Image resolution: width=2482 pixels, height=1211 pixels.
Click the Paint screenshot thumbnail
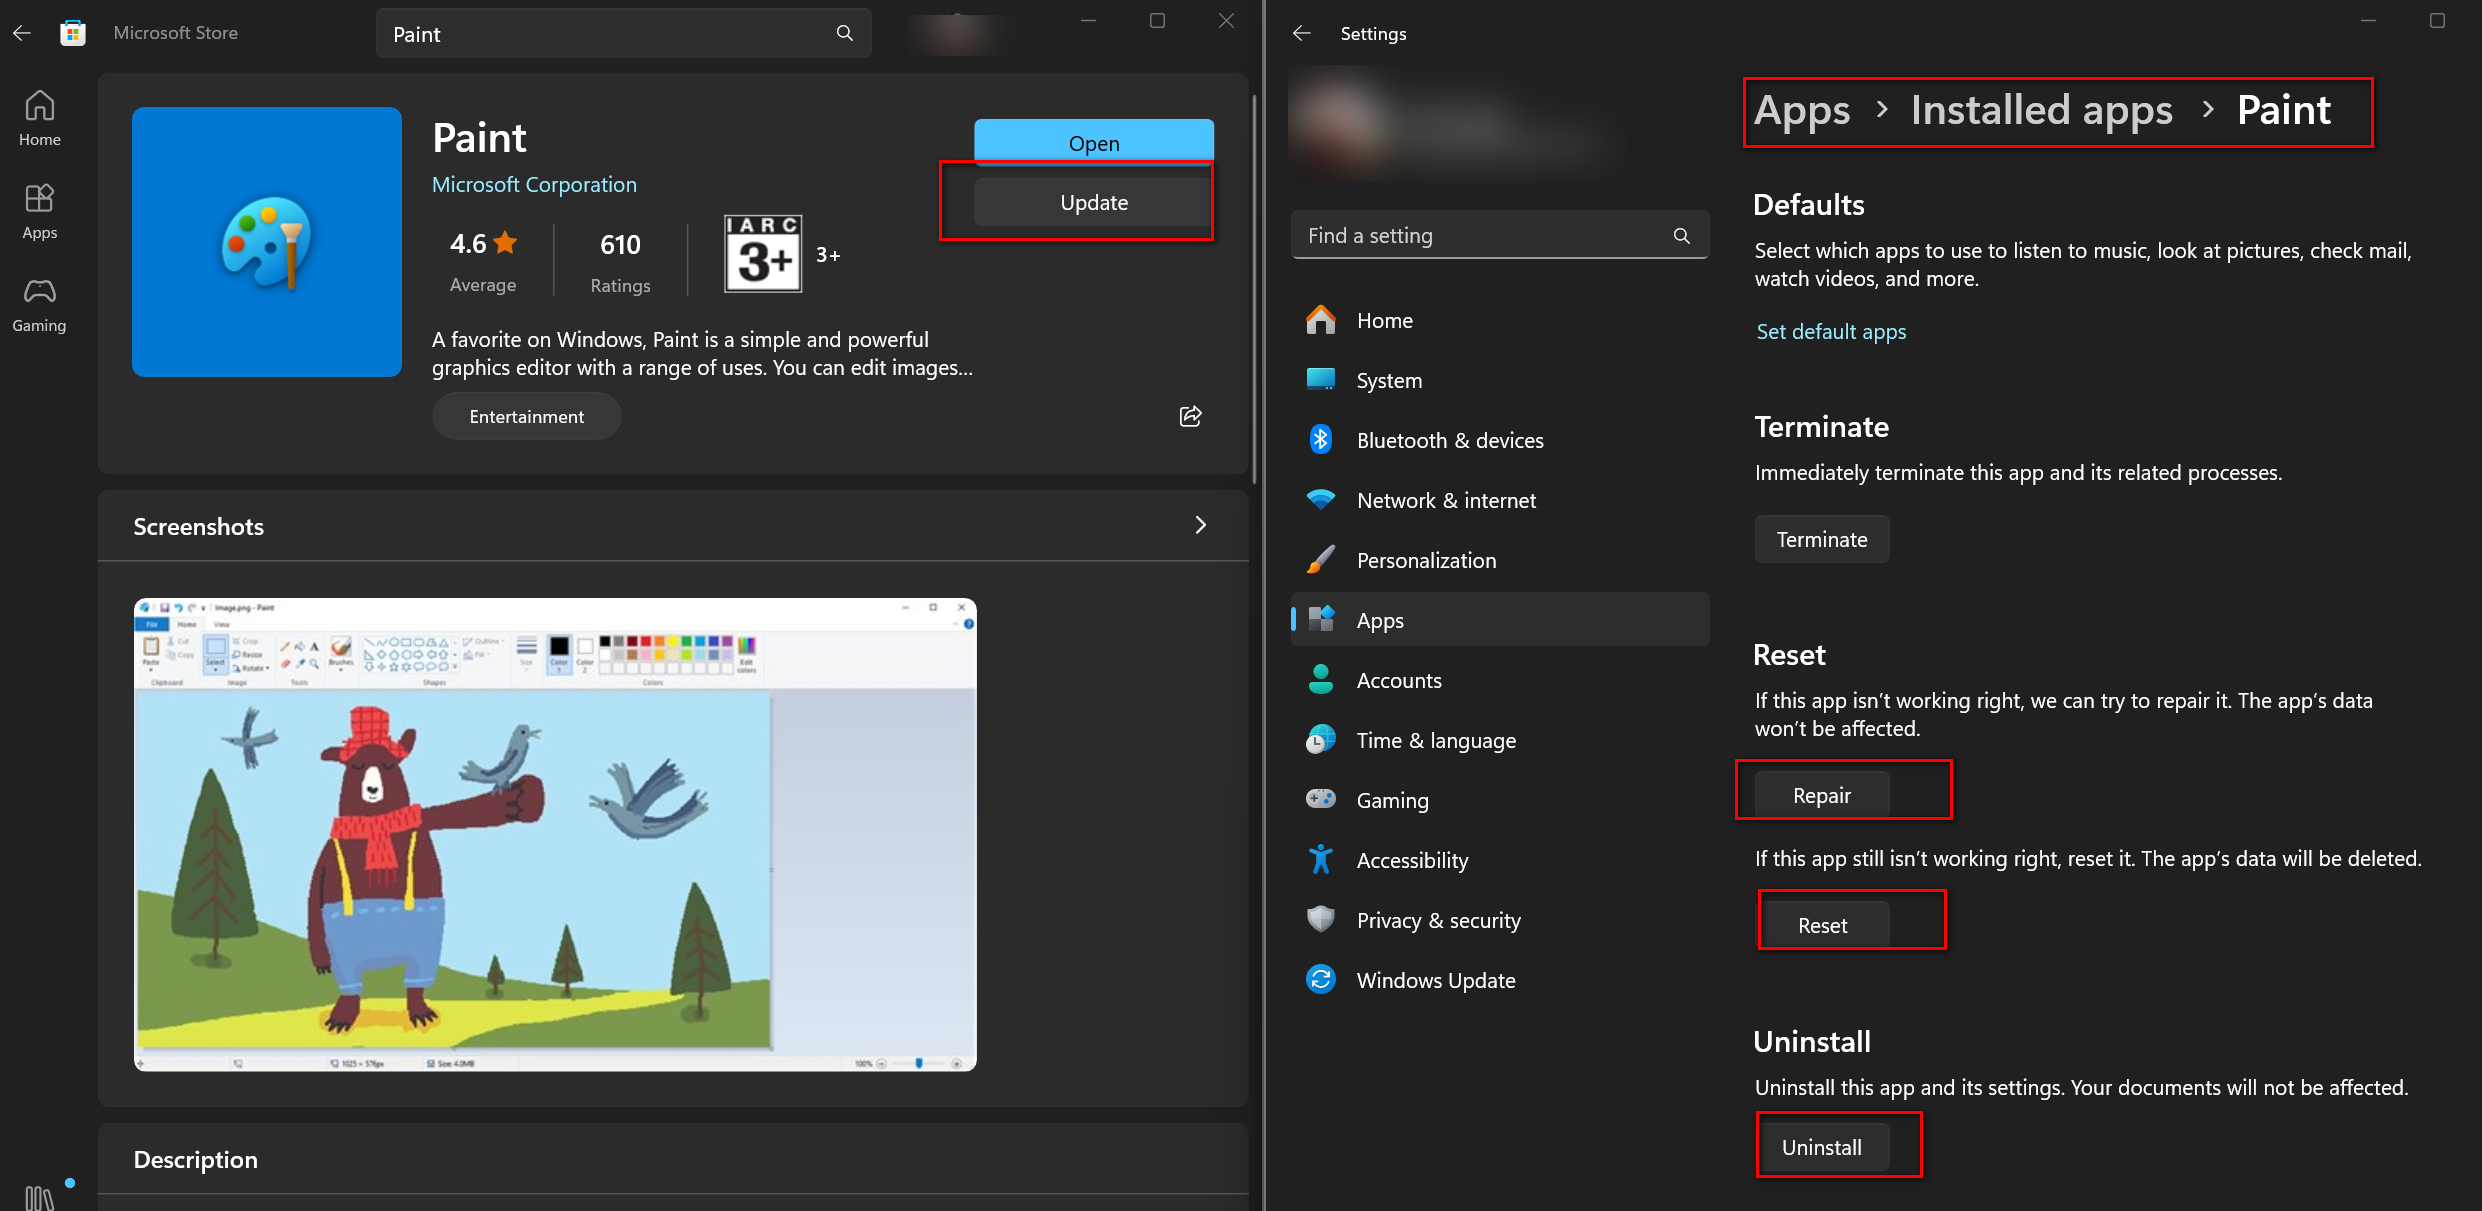555,834
